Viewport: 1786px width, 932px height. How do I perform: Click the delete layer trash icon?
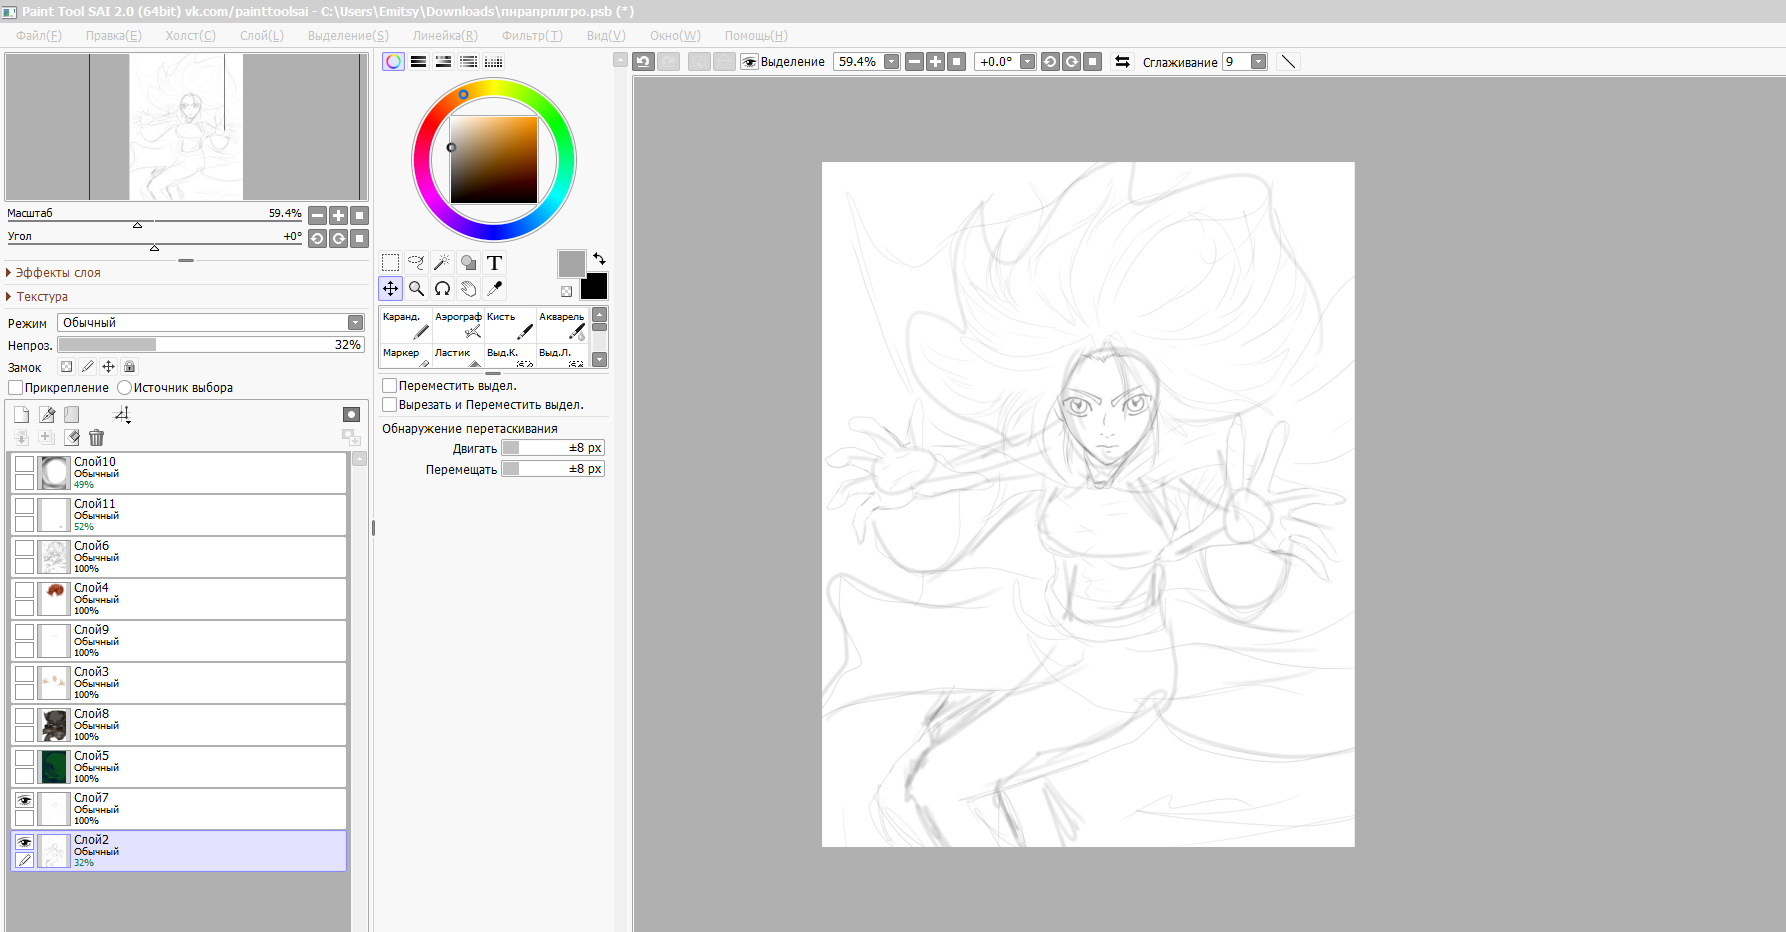96,437
